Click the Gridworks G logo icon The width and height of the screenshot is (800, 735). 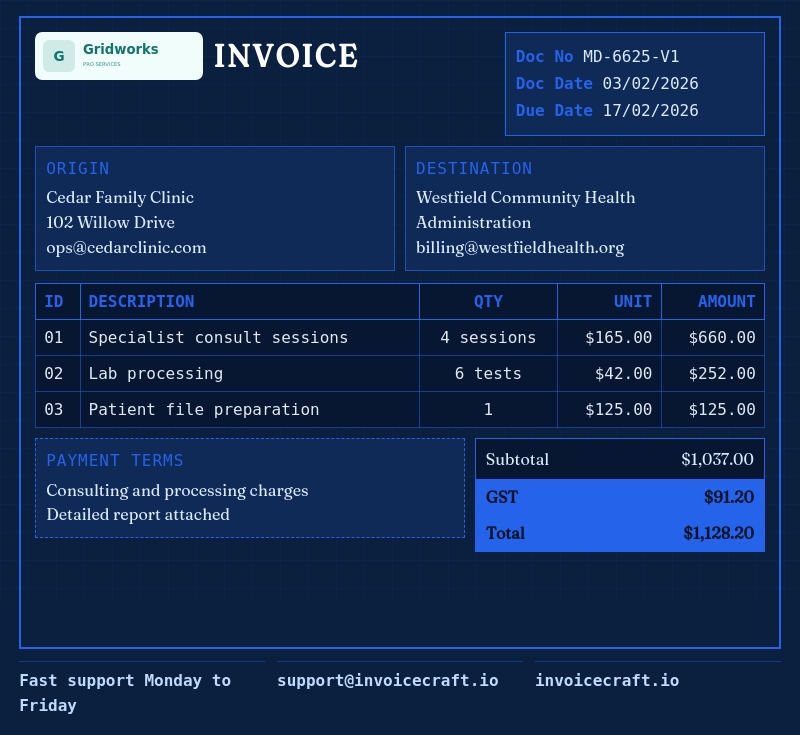point(59,56)
